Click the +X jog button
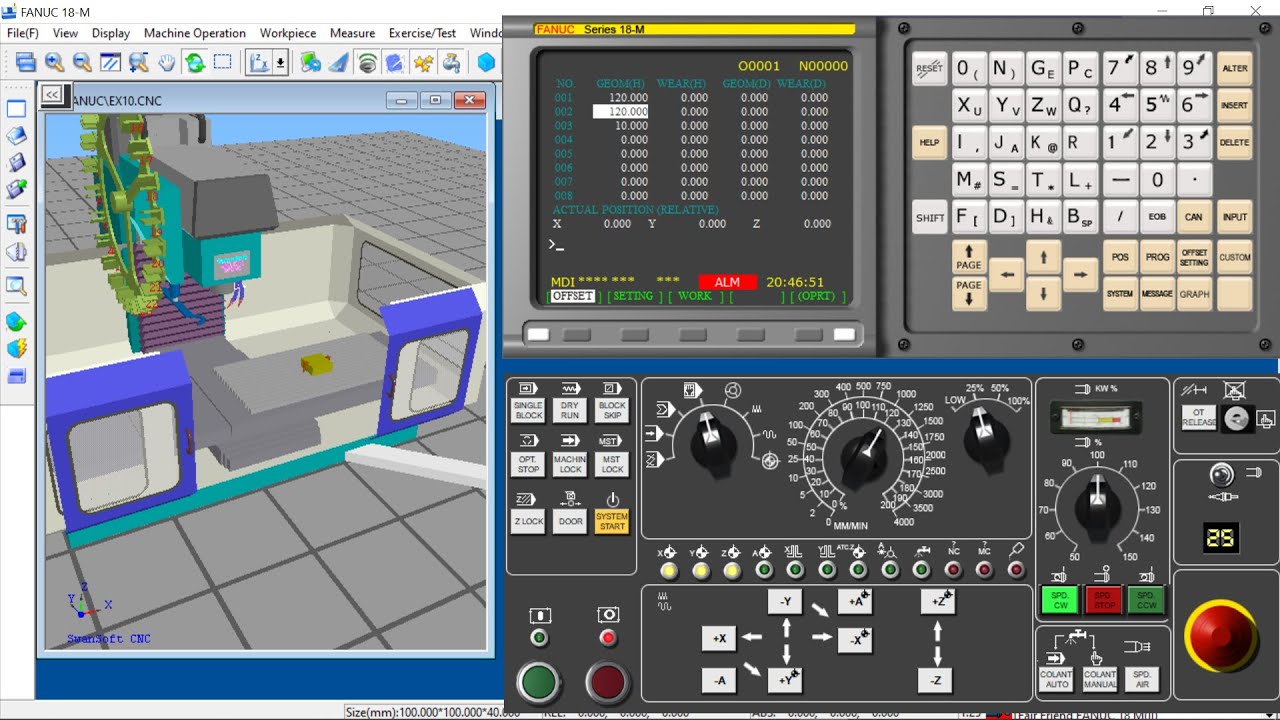 pos(720,638)
